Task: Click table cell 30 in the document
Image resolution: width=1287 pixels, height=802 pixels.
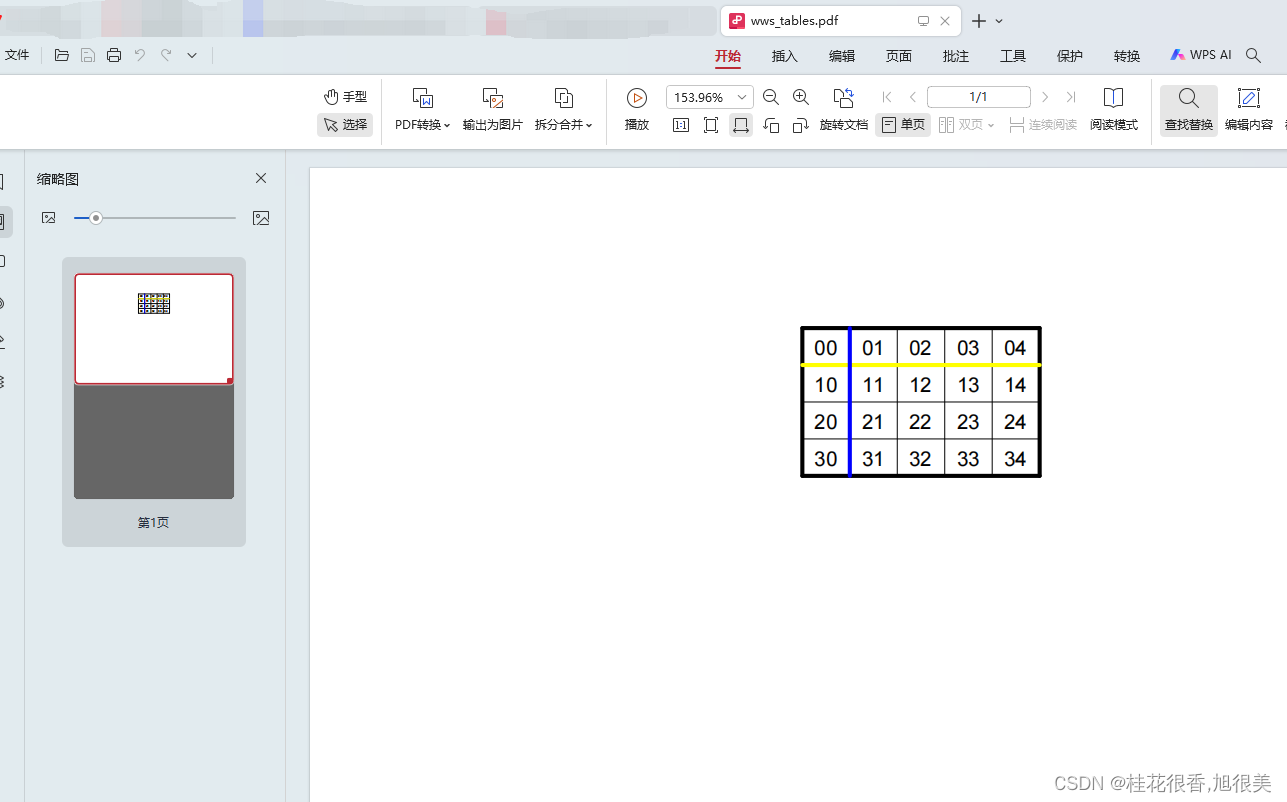Action: (x=826, y=459)
